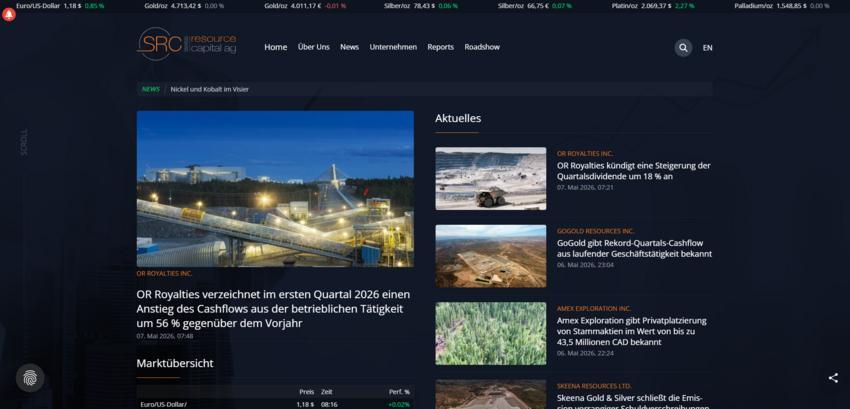
Task: Click the red notification bell icon
Action: [x=9, y=14]
